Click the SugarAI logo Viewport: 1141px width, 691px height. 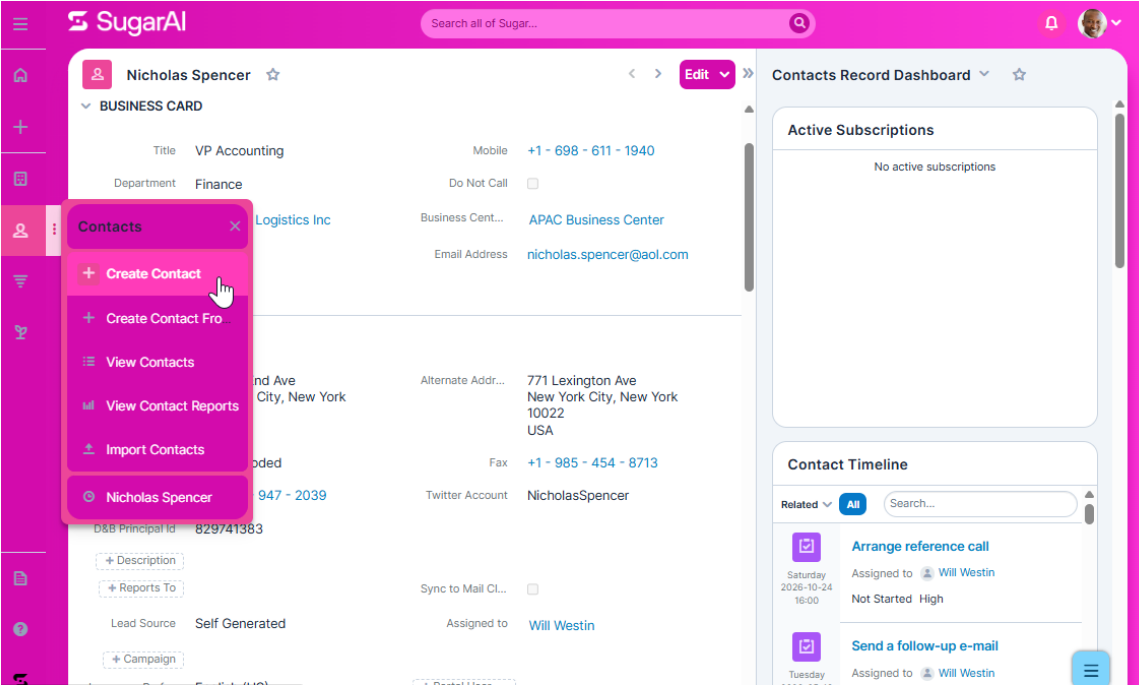[127, 23]
